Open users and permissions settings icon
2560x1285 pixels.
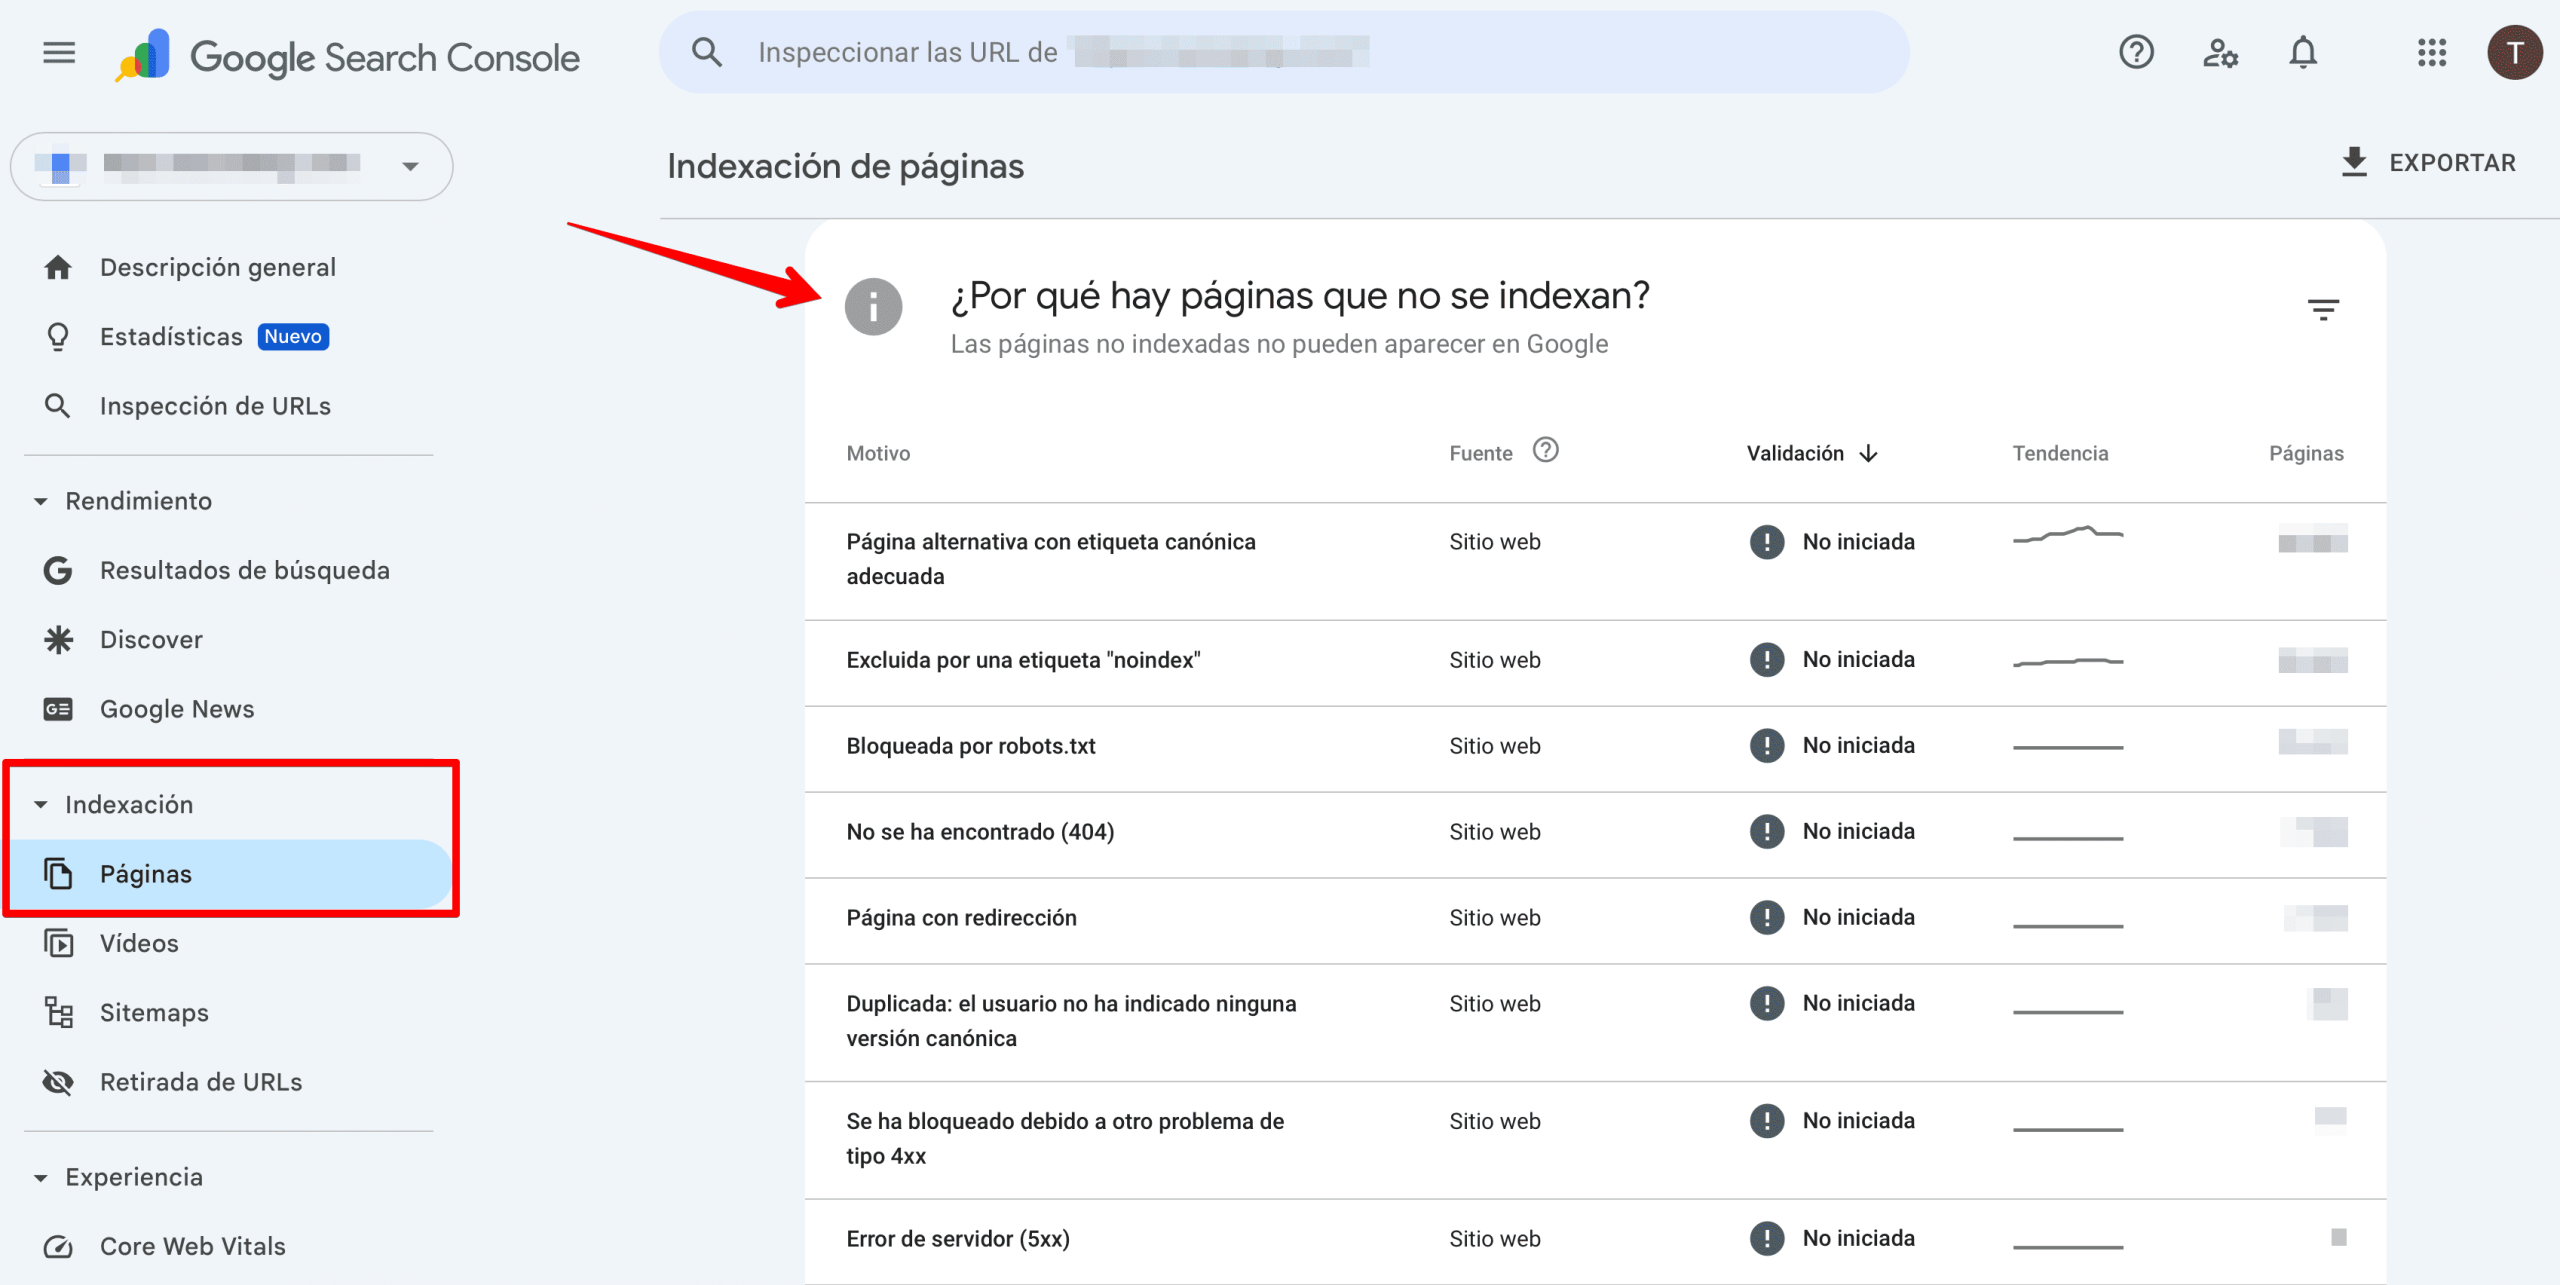tap(2220, 52)
